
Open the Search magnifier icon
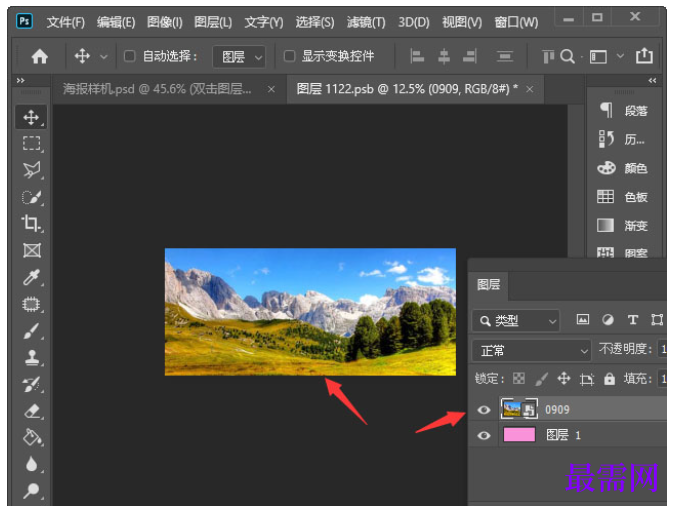[x=567, y=56]
